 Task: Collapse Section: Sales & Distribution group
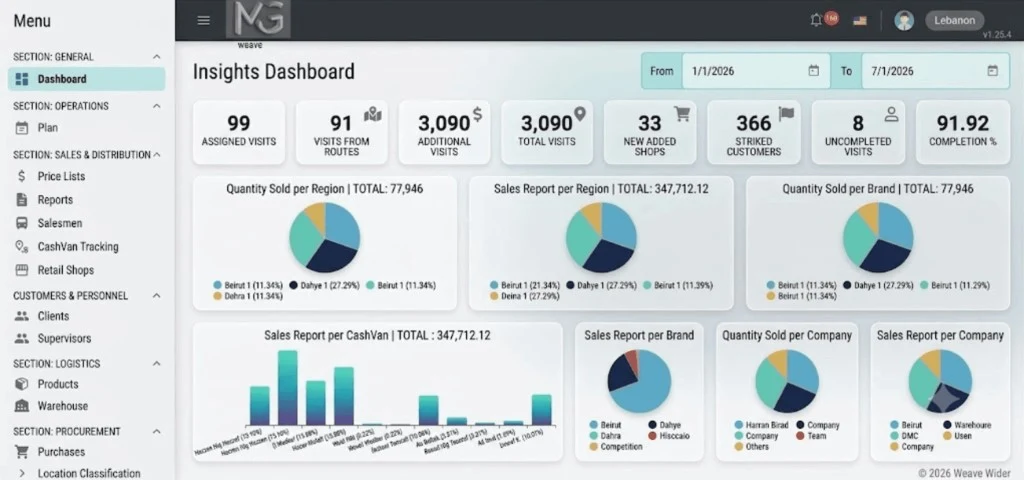pos(157,155)
